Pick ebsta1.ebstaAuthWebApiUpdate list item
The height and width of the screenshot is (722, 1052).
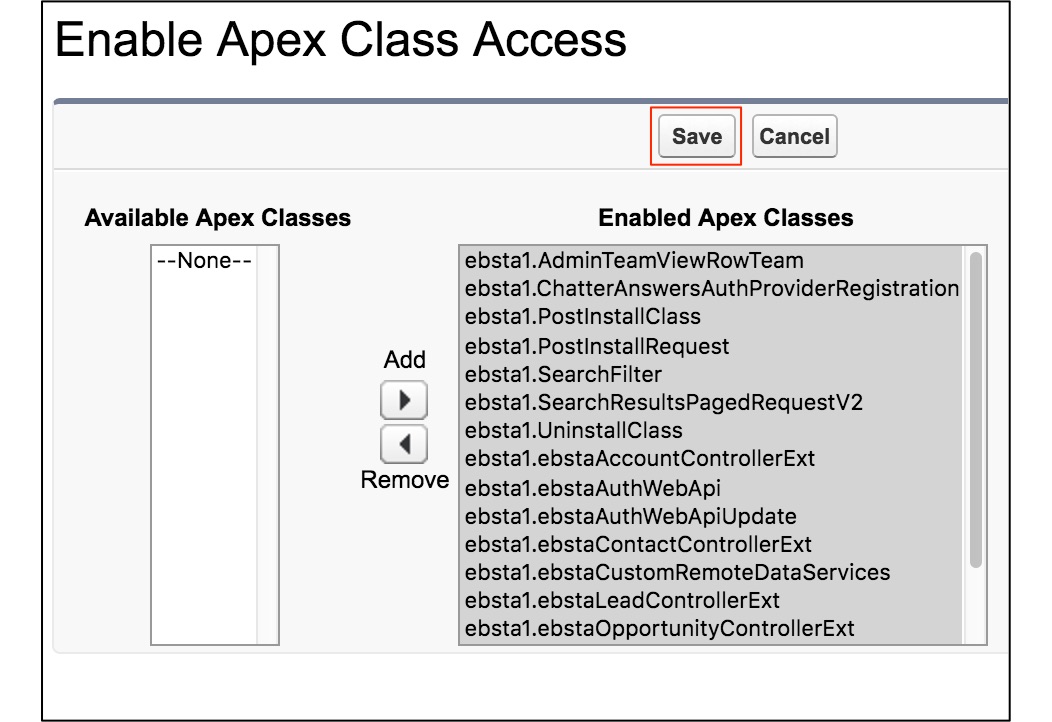pyautogui.click(x=630, y=517)
